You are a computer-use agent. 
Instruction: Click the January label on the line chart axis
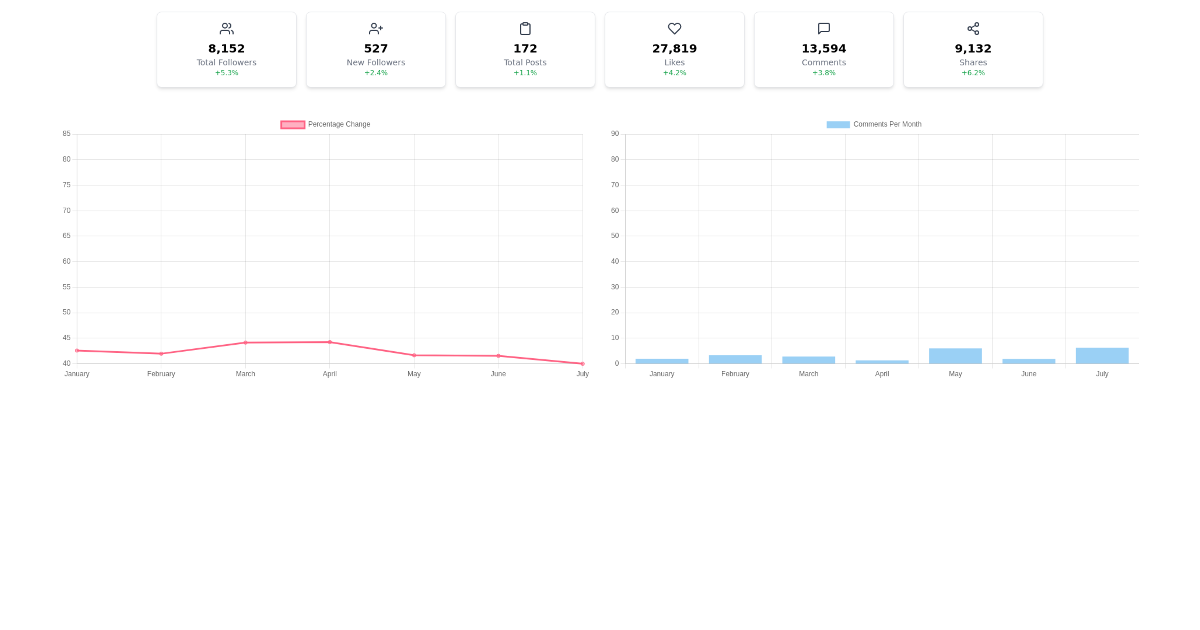coord(76,373)
